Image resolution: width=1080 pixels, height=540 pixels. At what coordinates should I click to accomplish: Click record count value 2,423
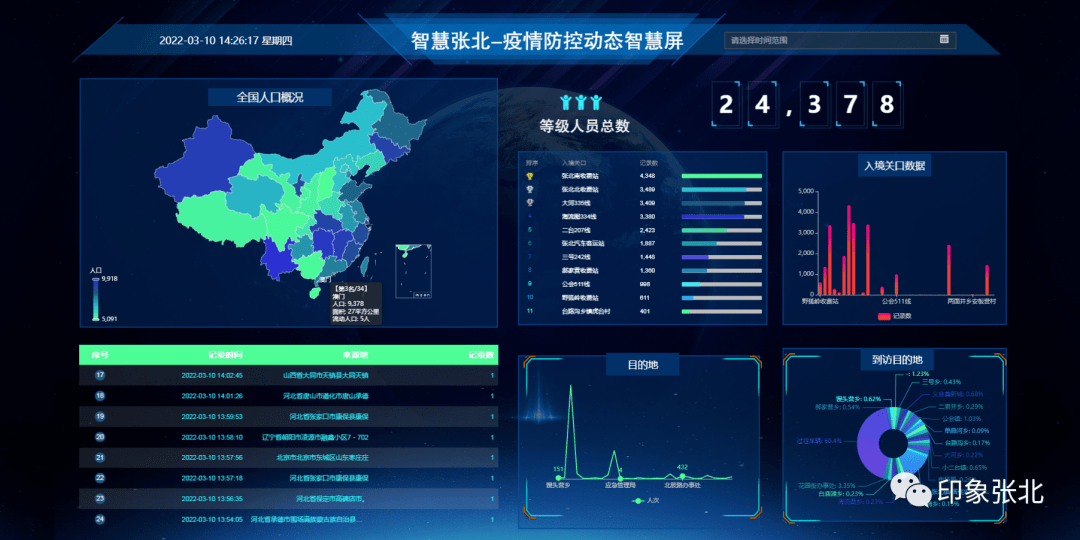[x=647, y=230]
